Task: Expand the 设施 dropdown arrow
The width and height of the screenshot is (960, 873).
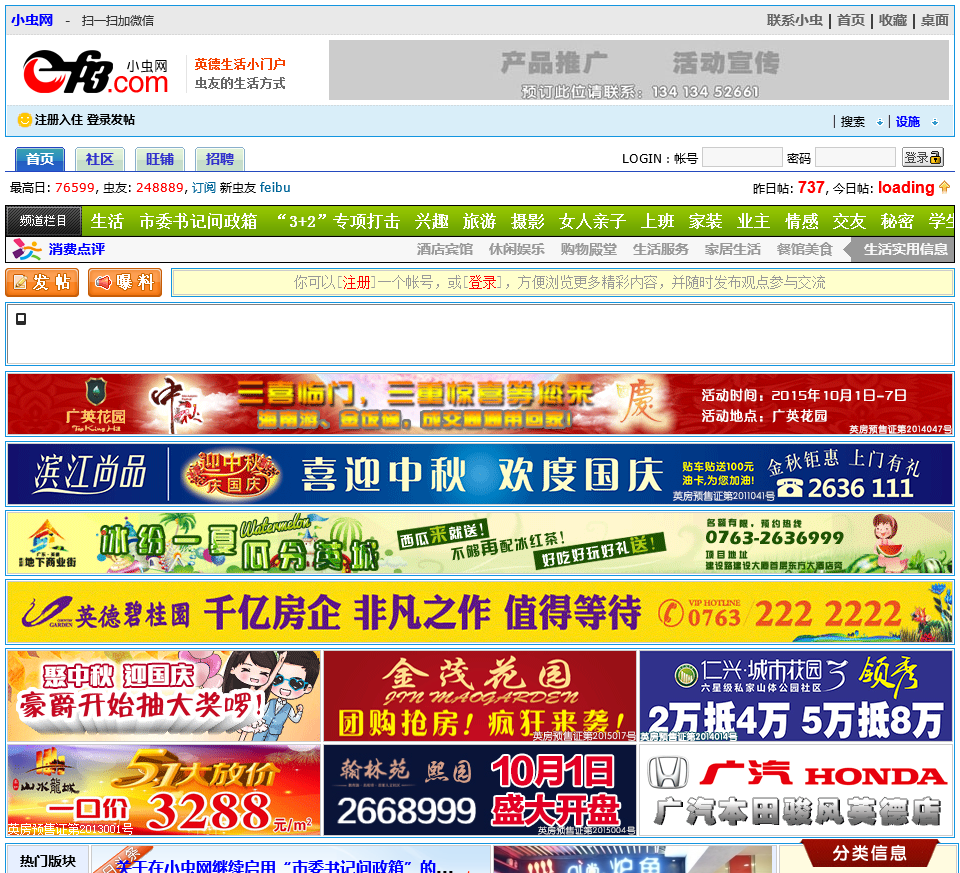Action: click(x=935, y=122)
